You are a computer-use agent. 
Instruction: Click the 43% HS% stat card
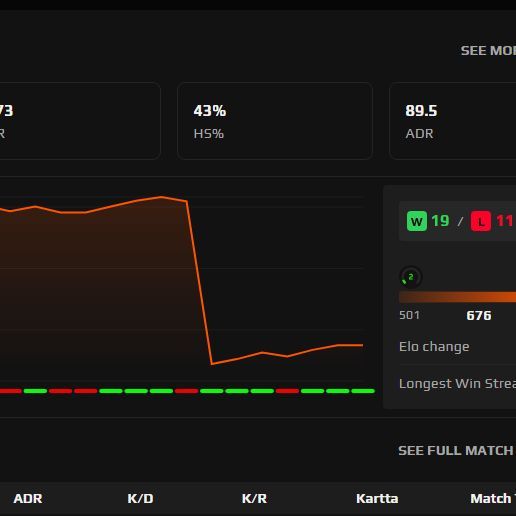click(275, 121)
